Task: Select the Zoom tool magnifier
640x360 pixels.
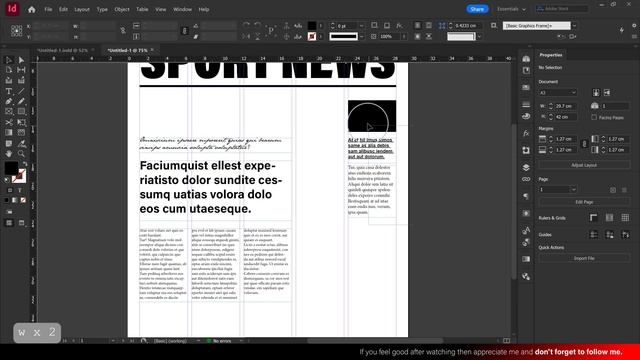Action: [x=21, y=153]
